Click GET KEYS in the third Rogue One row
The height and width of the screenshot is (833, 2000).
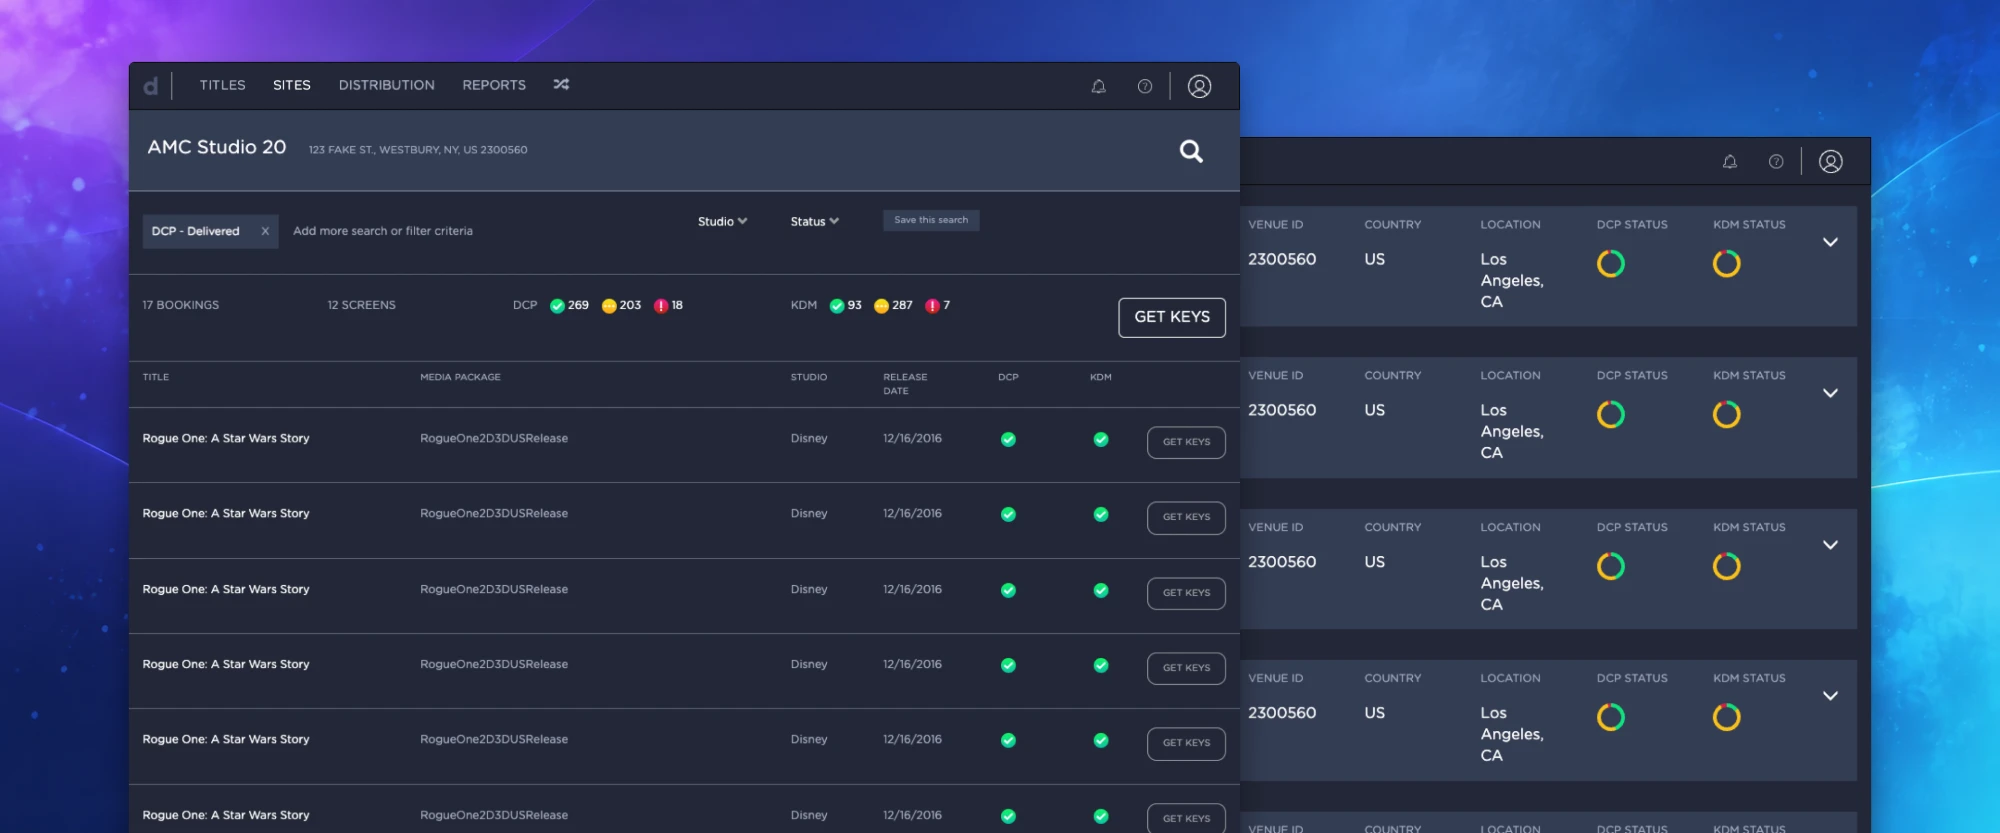coord(1186,593)
